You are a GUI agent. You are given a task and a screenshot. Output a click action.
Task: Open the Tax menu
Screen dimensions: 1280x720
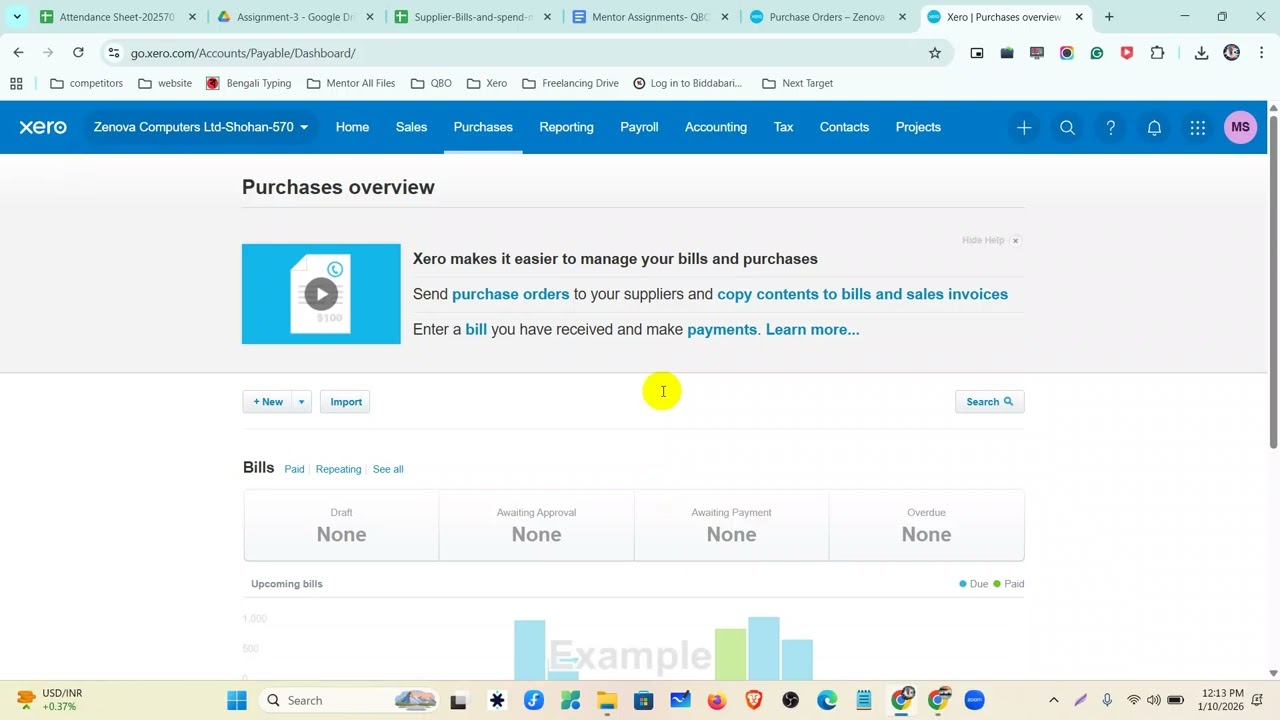click(x=783, y=127)
